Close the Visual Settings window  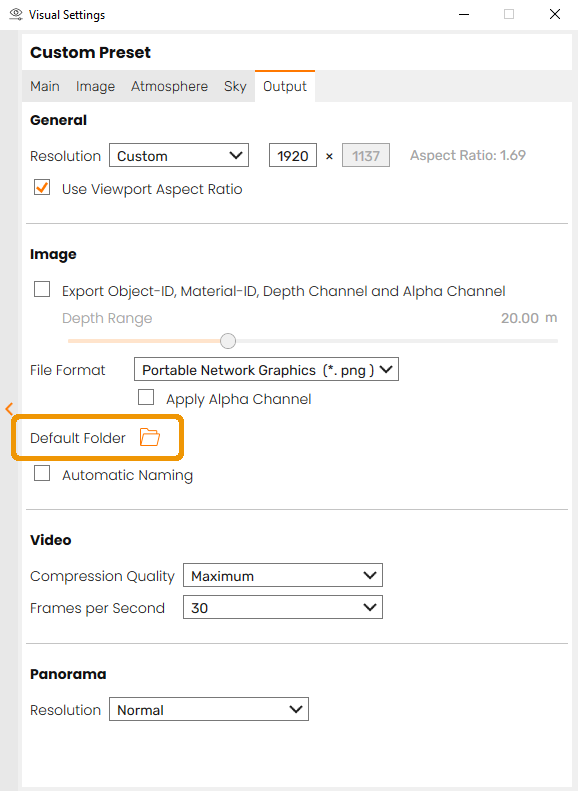555,14
